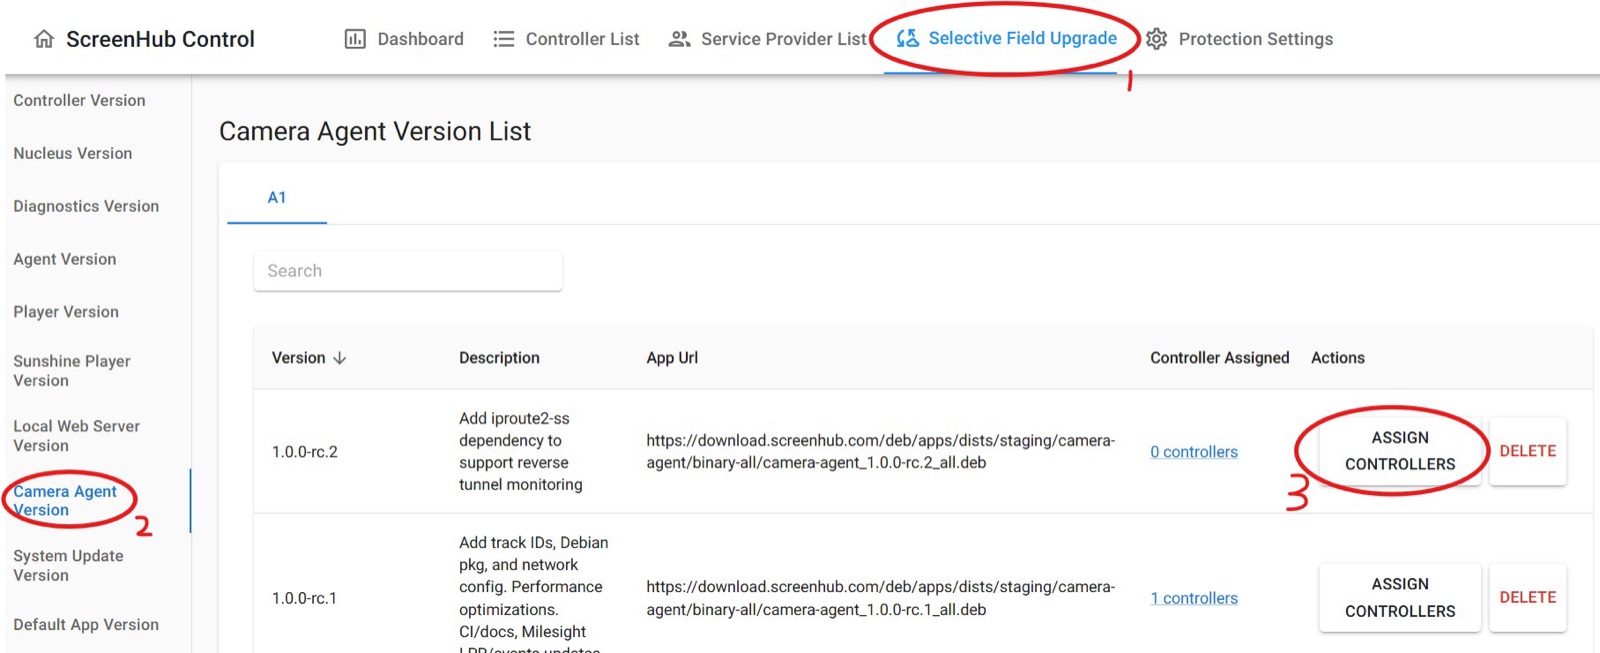Click the Controller List icon
Viewport: 1600px width, 653px height.
[x=504, y=39]
